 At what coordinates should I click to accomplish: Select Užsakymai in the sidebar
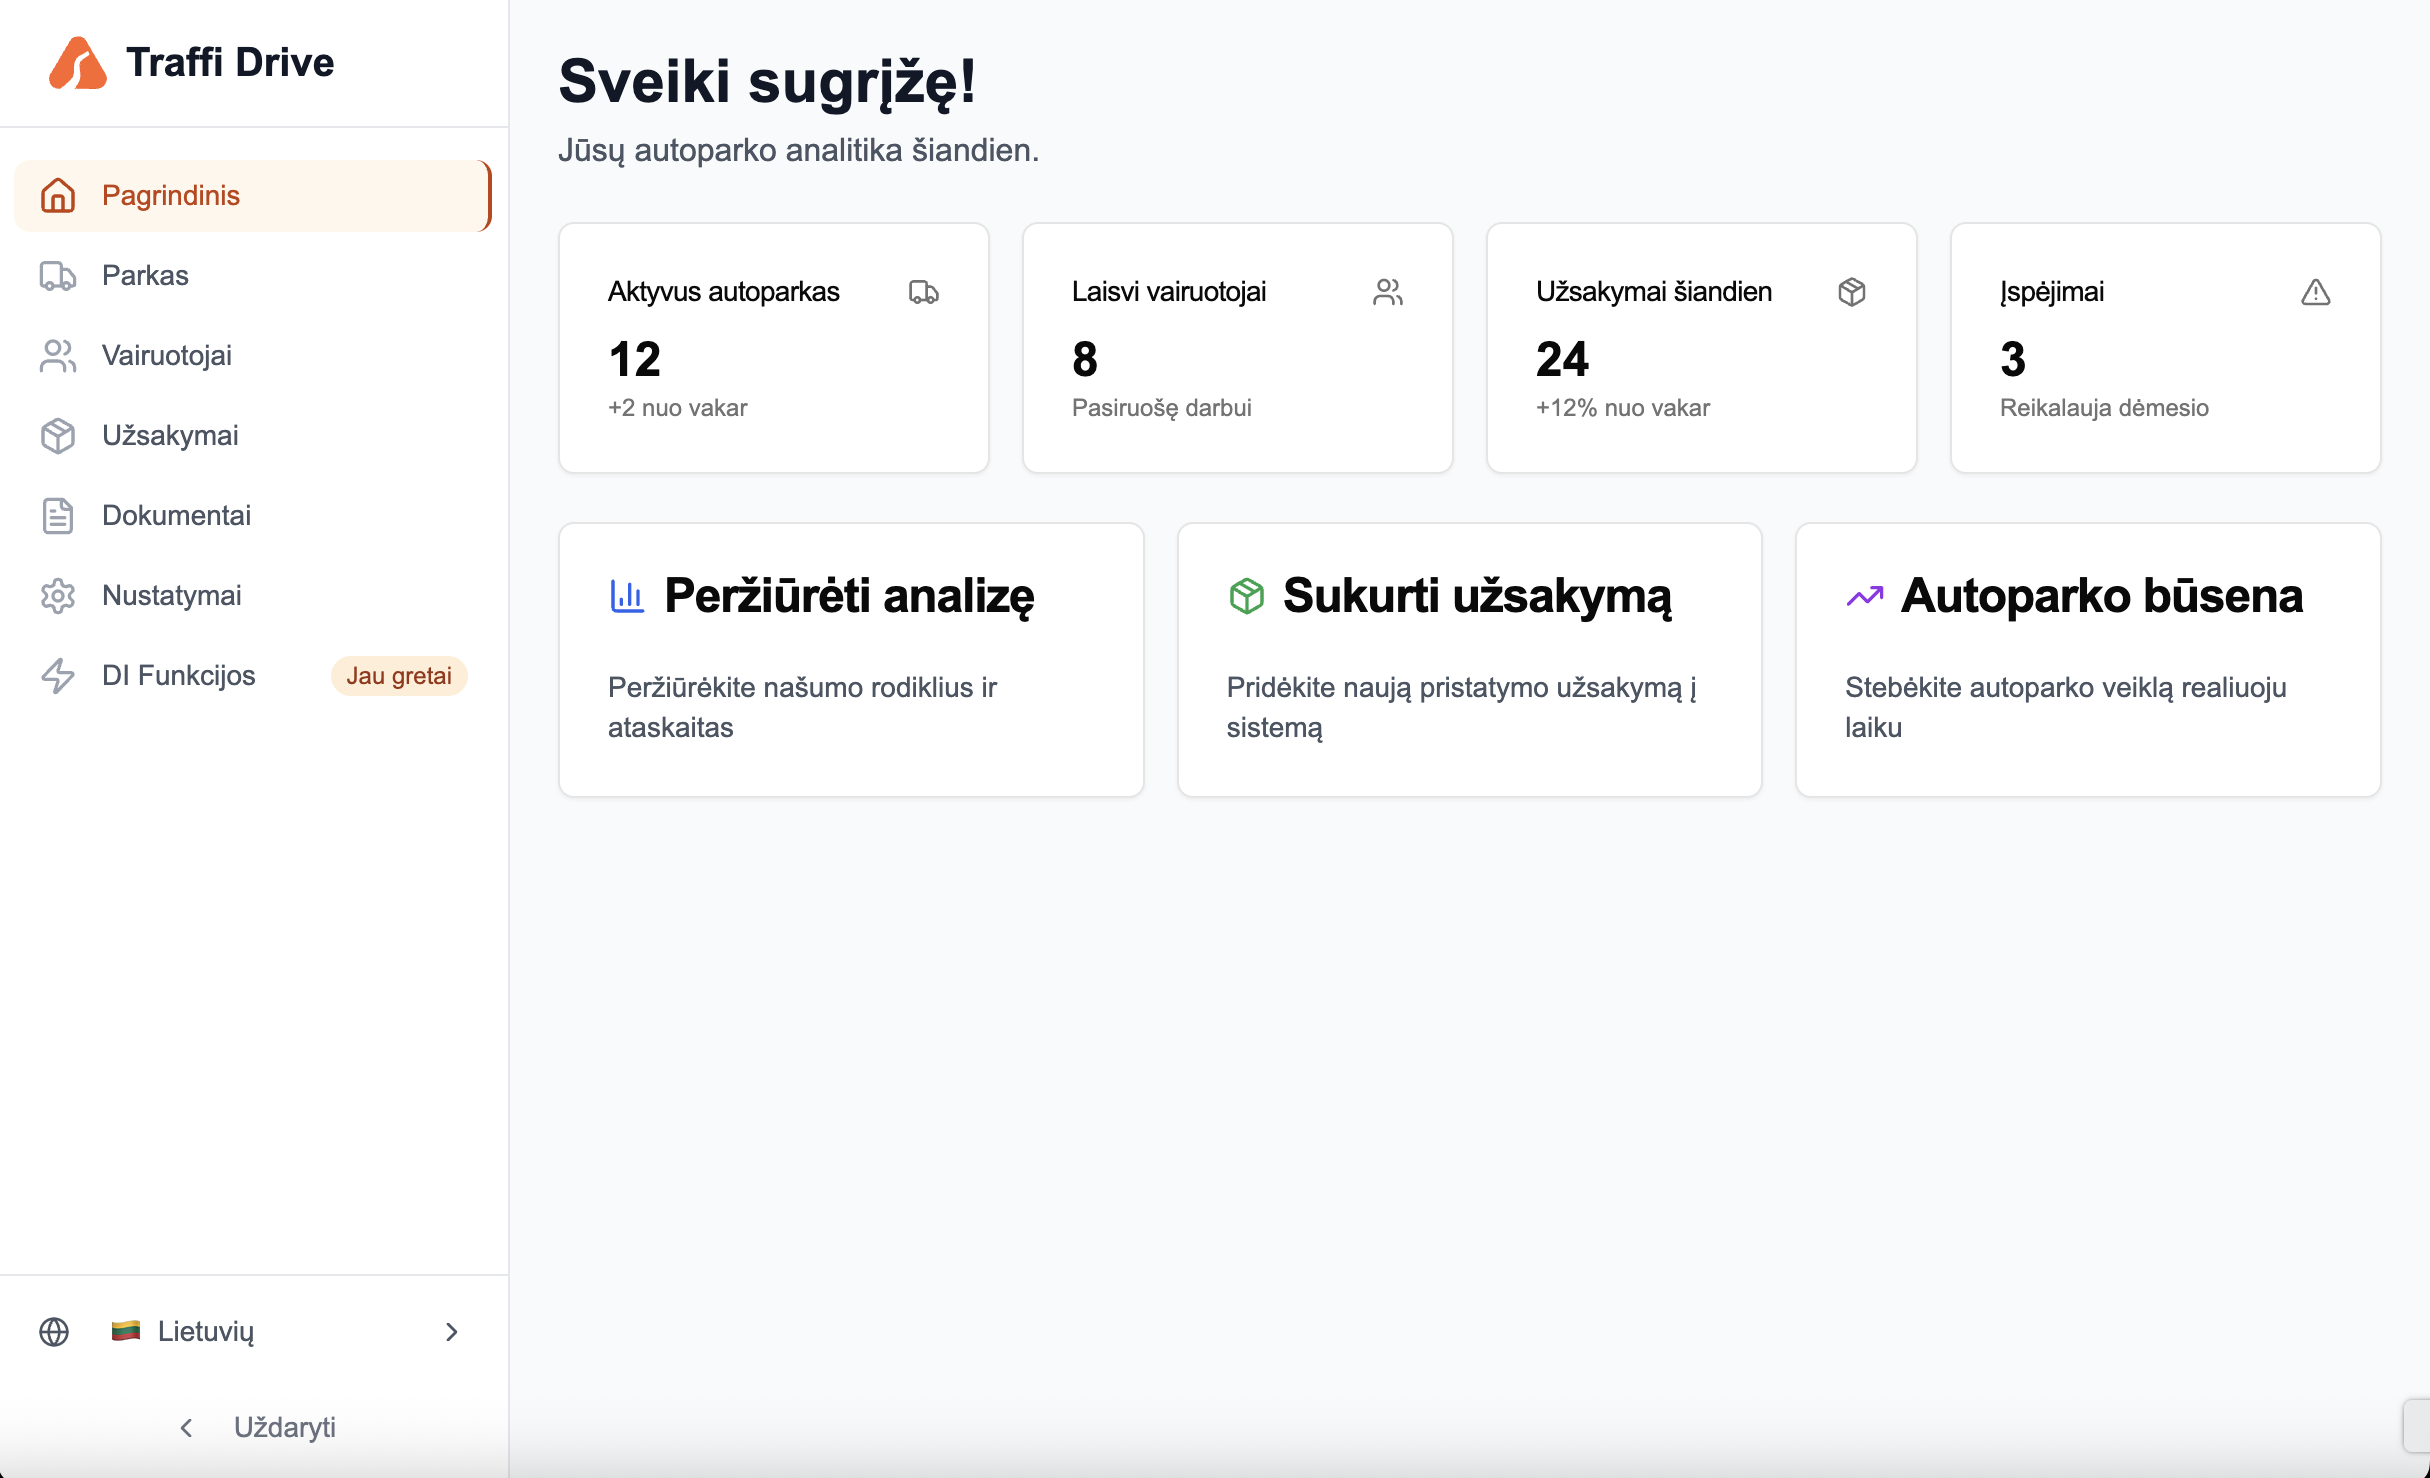tap(254, 436)
